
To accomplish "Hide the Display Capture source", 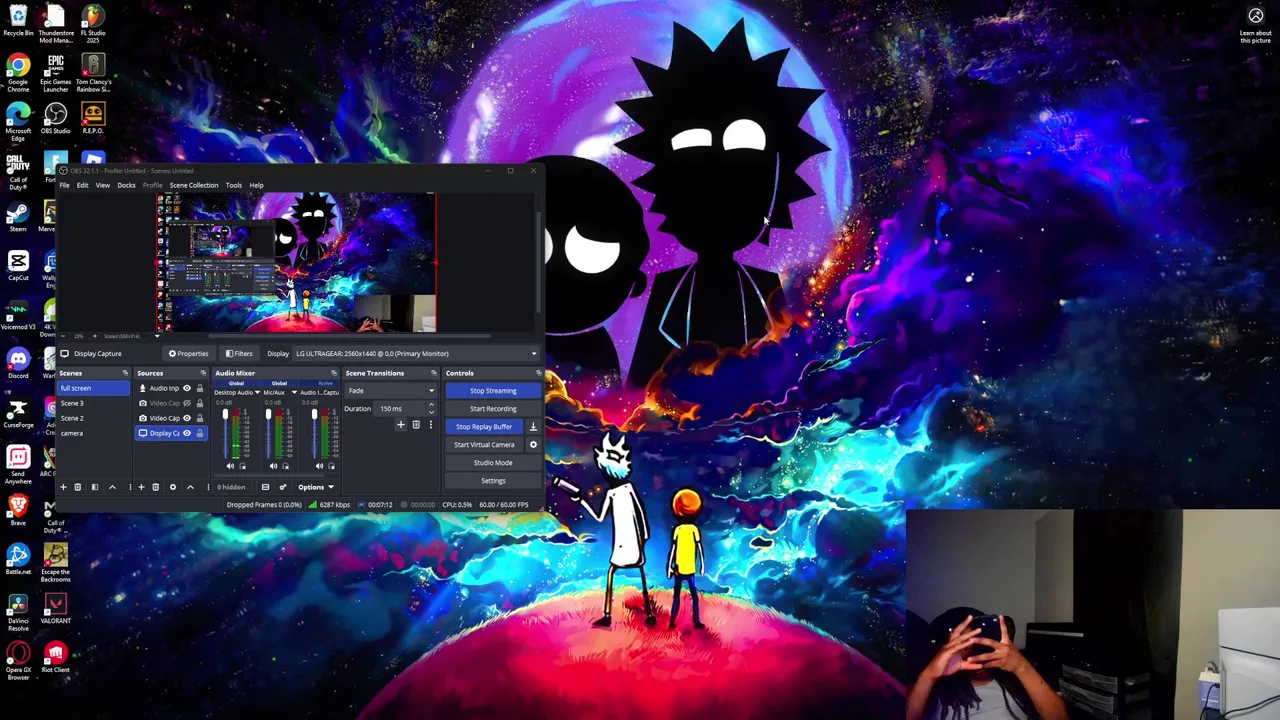I will point(187,433).
